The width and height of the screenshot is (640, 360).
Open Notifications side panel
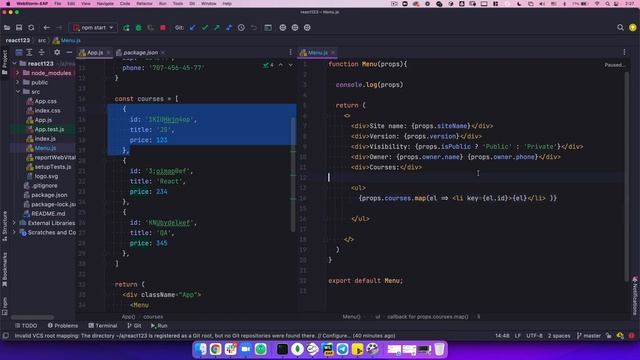[635, 296]
